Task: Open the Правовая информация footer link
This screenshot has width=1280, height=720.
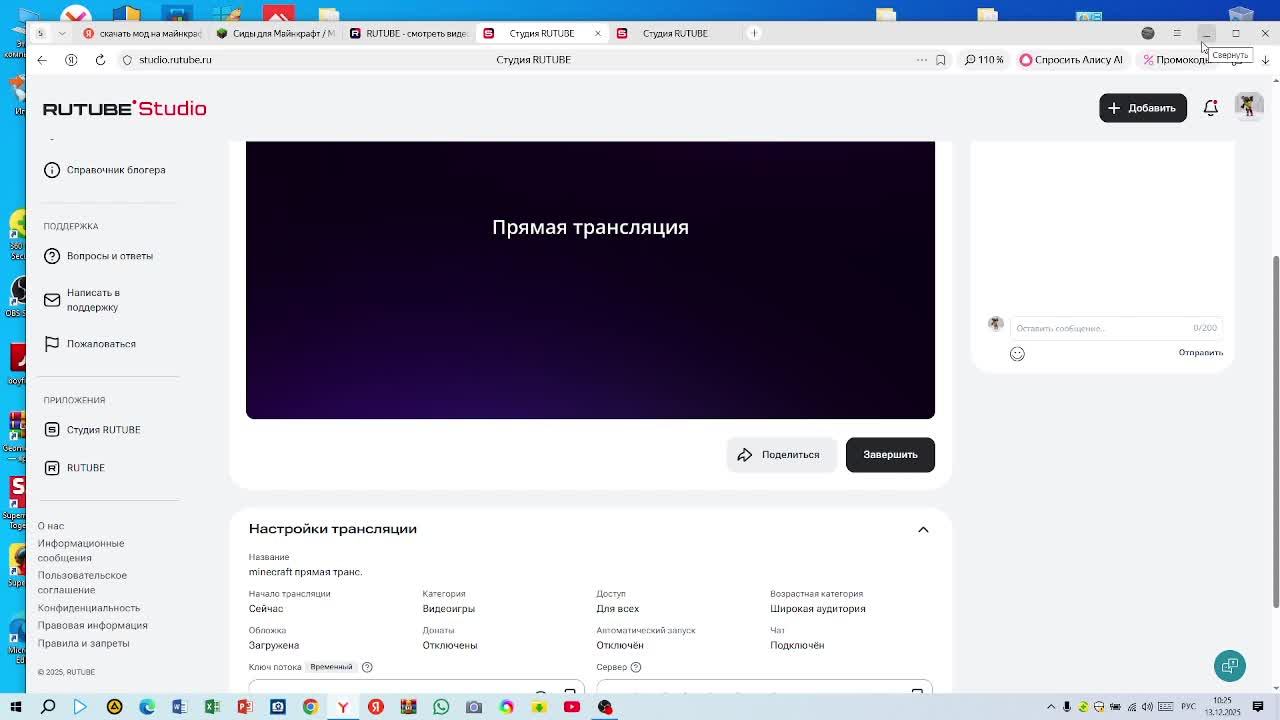Action: [92, 626]
